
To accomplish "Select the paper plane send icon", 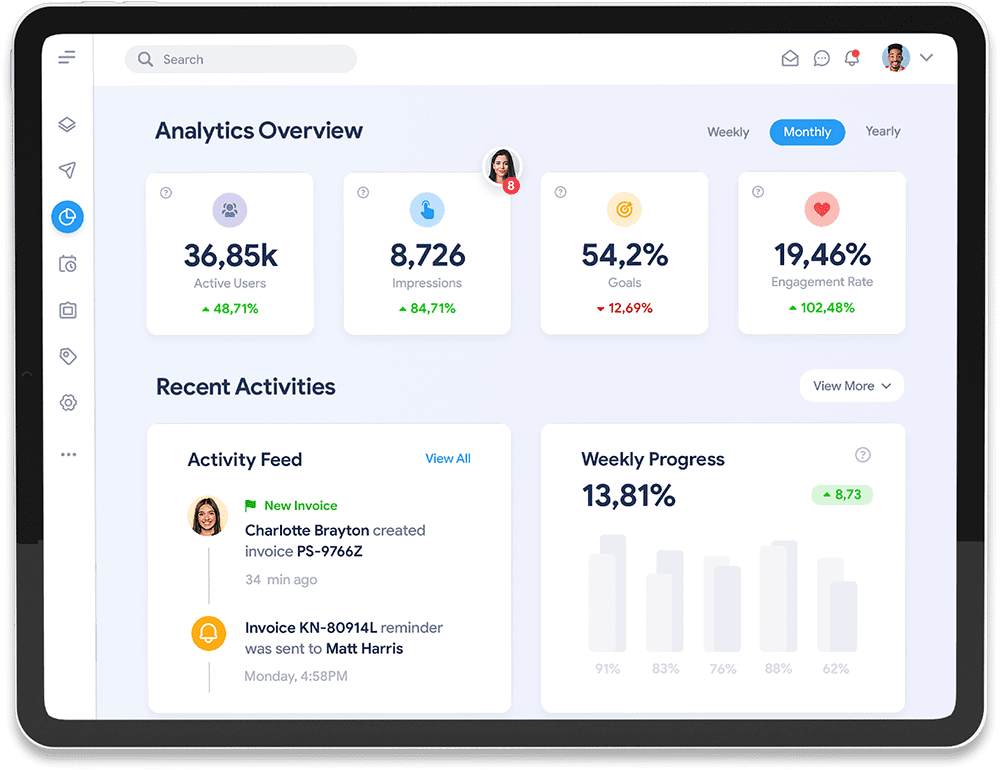I will (x=67, y=170).
